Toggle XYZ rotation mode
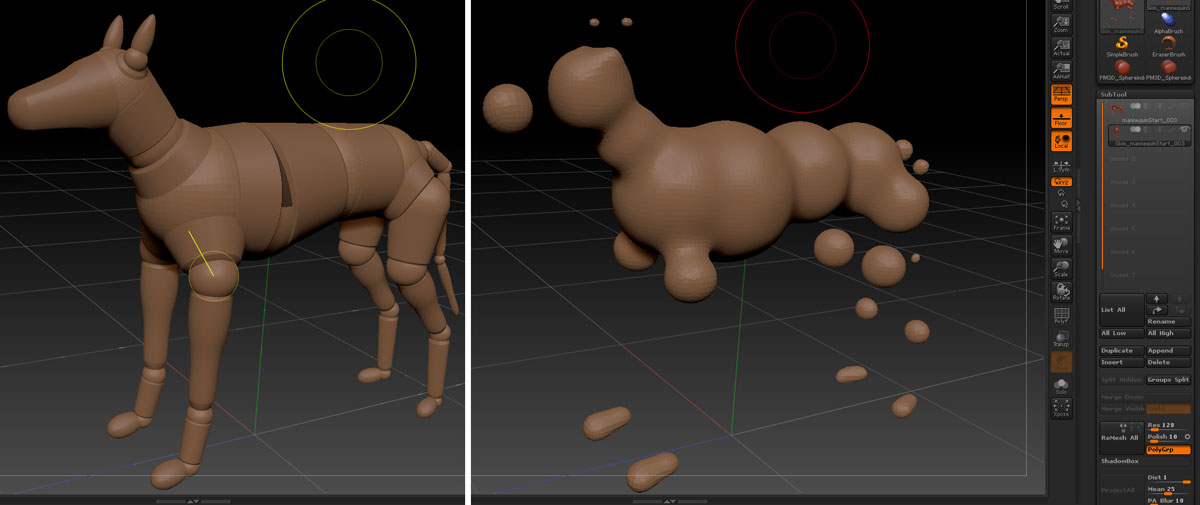The width and height of the screenshot is (1200, 505). tap(1061, 182)
